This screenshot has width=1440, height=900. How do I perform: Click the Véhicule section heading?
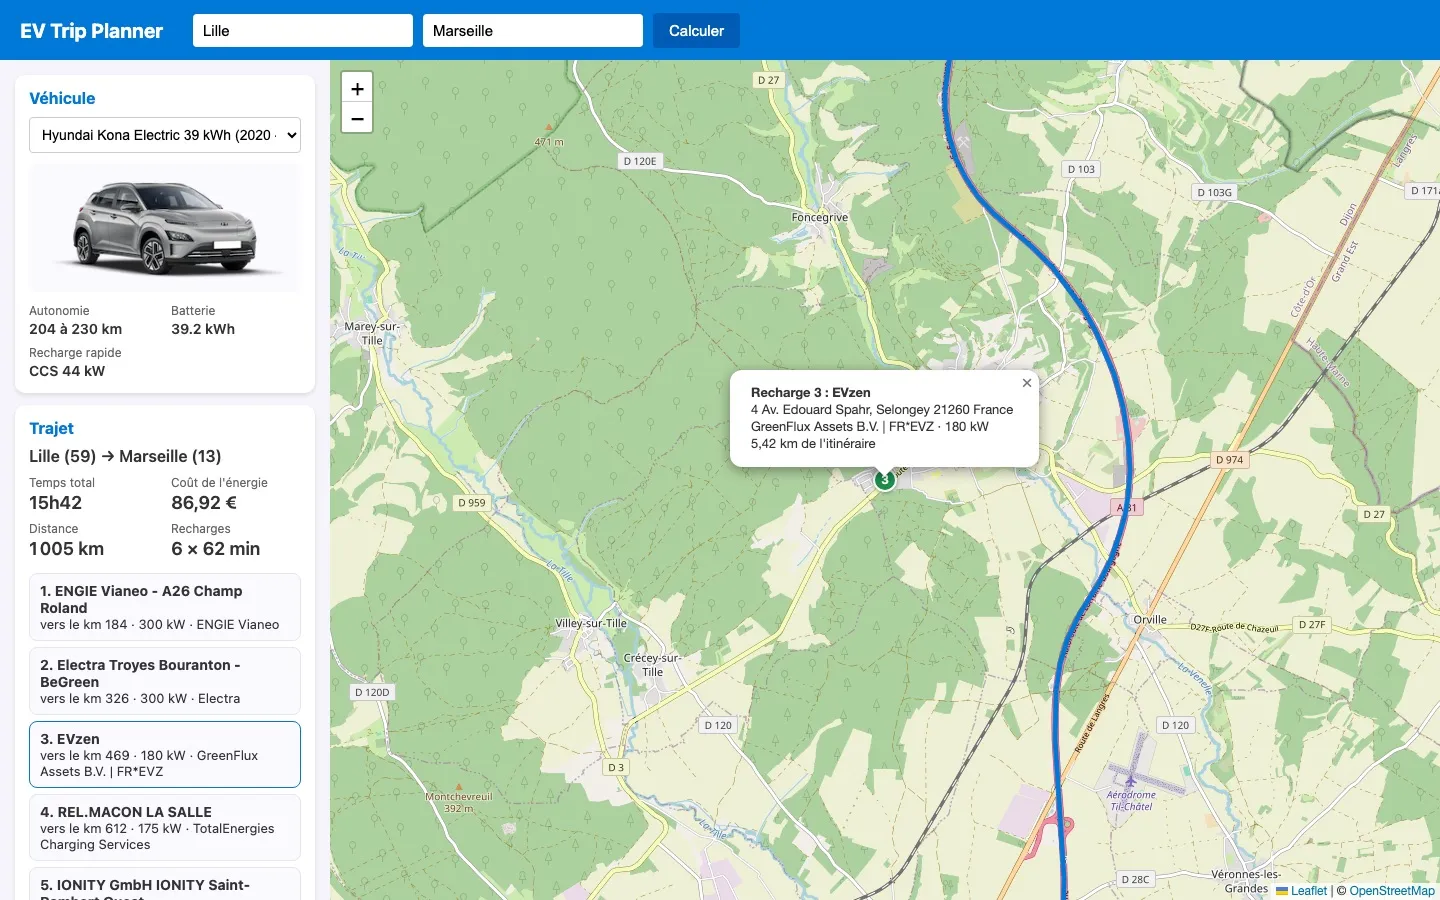coord(62,98)
